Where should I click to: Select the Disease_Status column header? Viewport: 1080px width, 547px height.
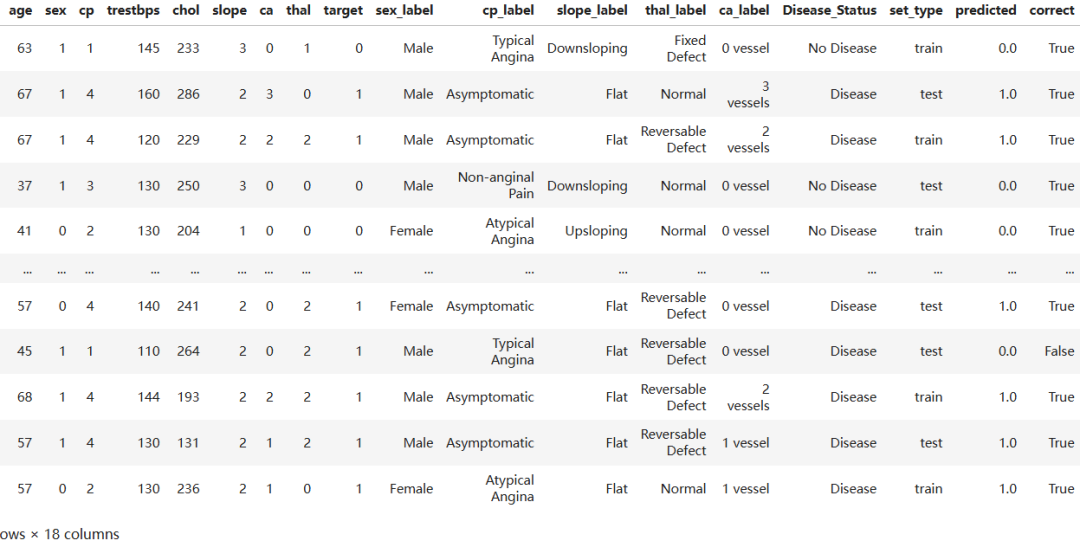point(829,11)
